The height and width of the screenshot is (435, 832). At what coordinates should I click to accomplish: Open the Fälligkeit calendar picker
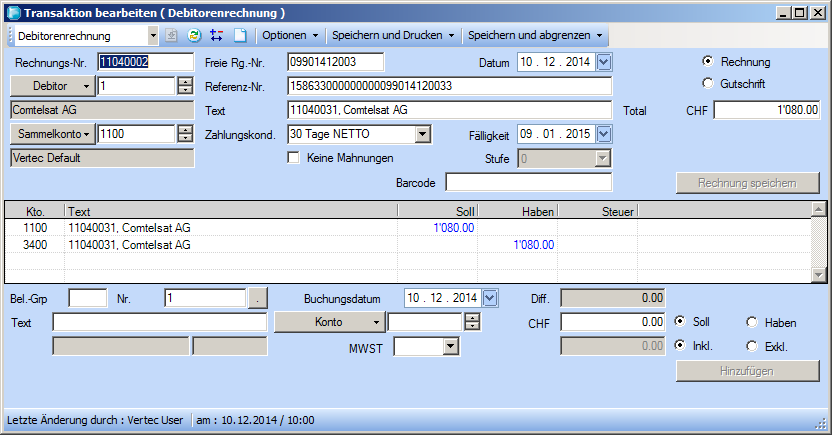[x=603, y=134]
